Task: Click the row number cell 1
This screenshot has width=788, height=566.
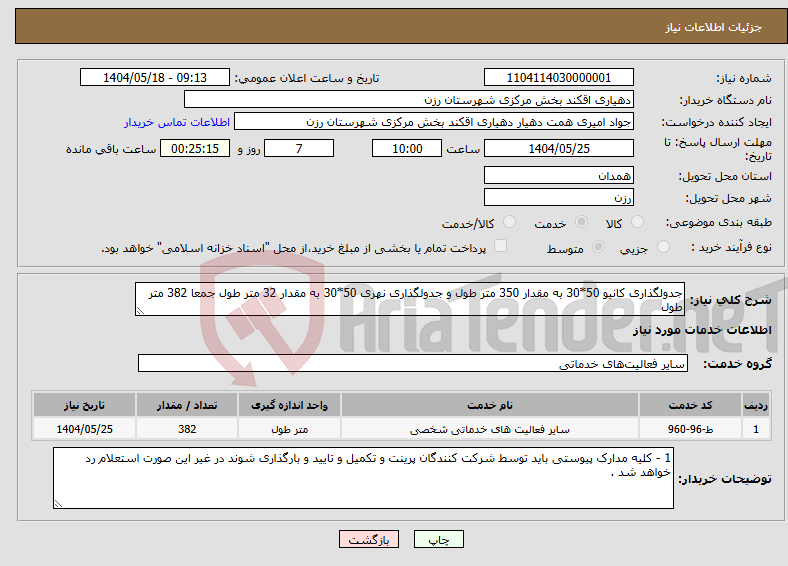Action: tap(756, 429)
